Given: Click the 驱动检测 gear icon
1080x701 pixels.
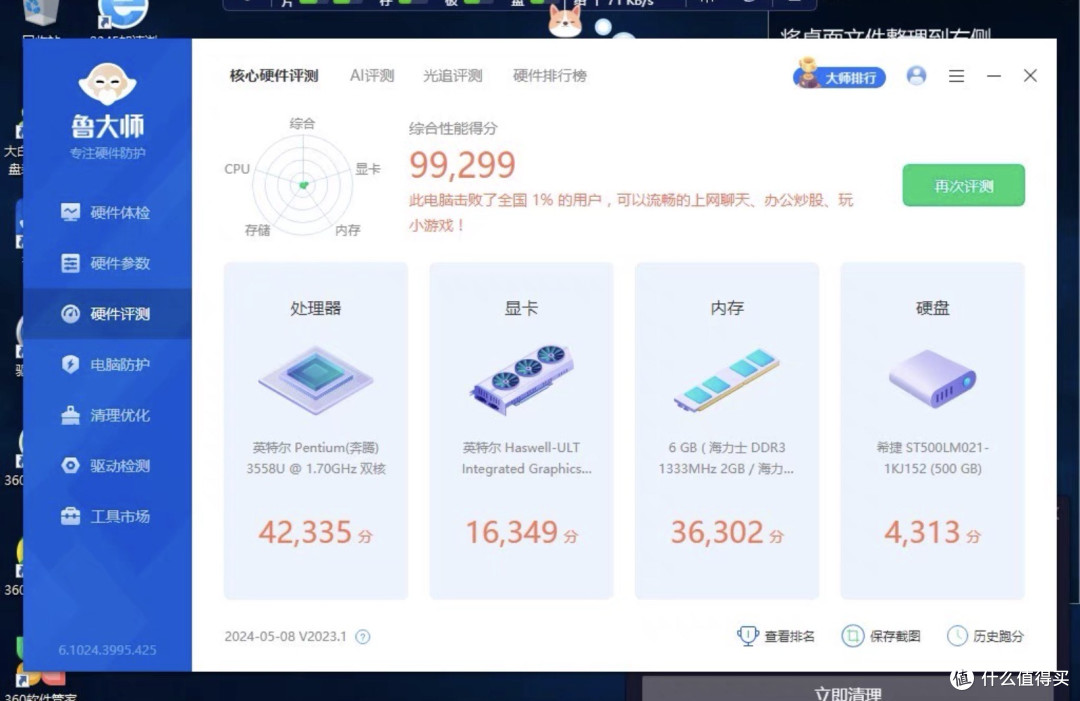Looking at the screenshot, I should click(x=70, y=465).
